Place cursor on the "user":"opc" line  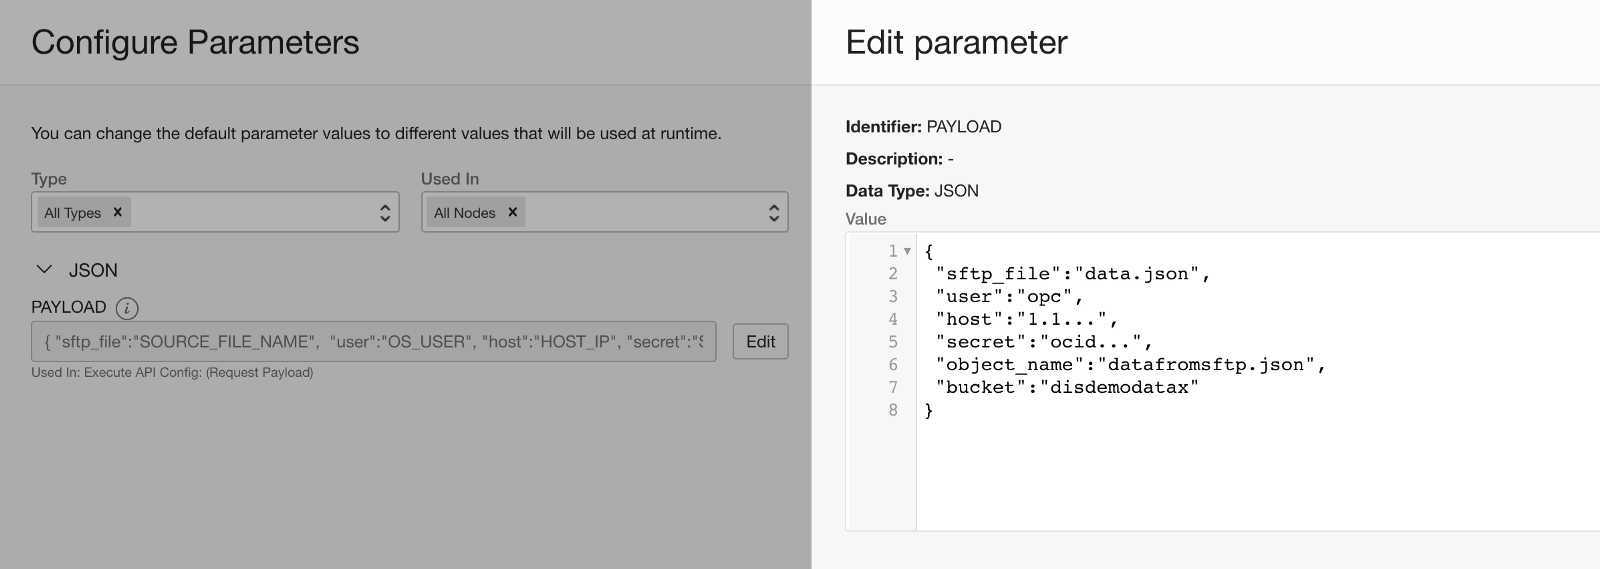click(1009, 297)
